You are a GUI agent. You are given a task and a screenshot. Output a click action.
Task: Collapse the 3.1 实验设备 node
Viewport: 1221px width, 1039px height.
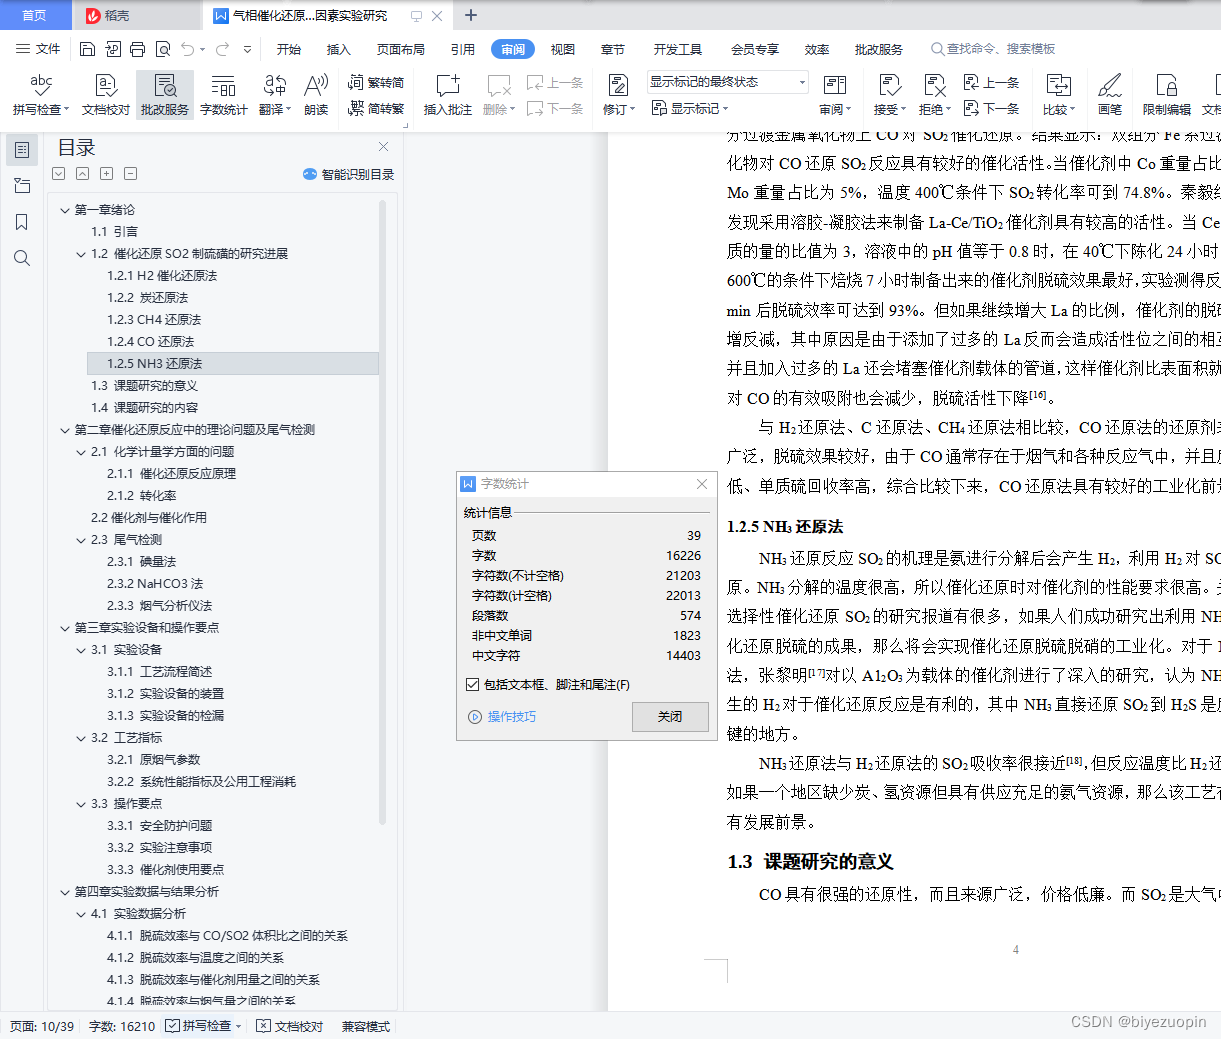click(81, 650)
